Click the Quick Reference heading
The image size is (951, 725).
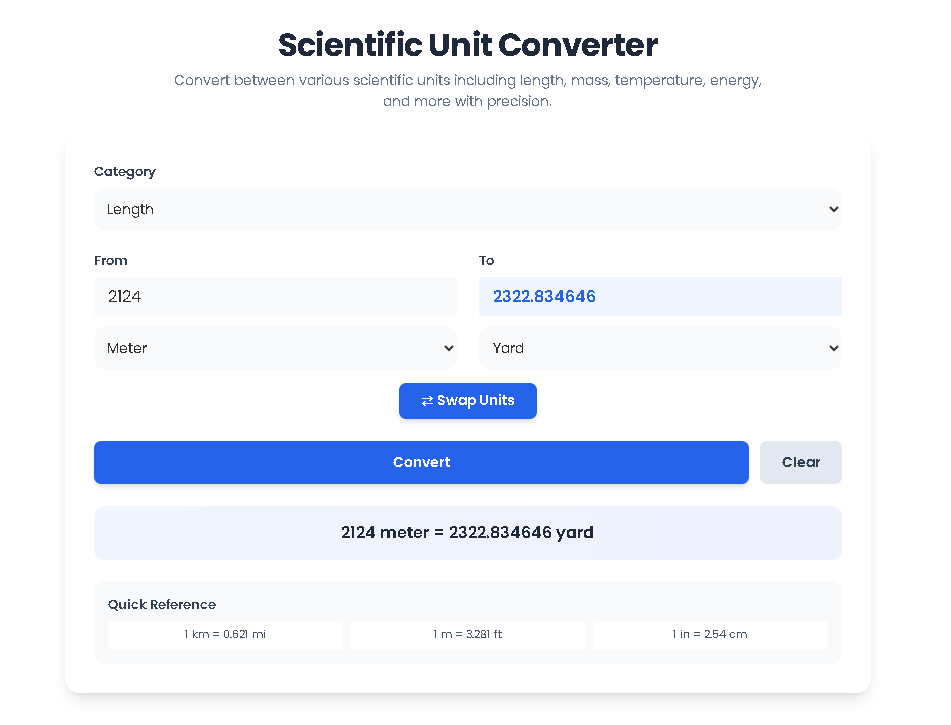point(162,604)
